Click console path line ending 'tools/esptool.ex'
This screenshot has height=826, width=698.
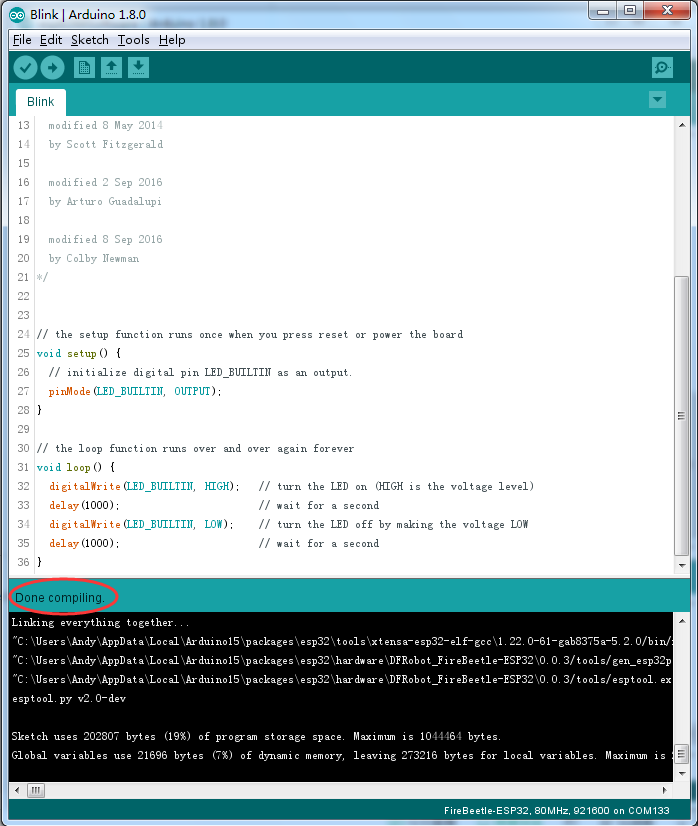coord(342,680)
